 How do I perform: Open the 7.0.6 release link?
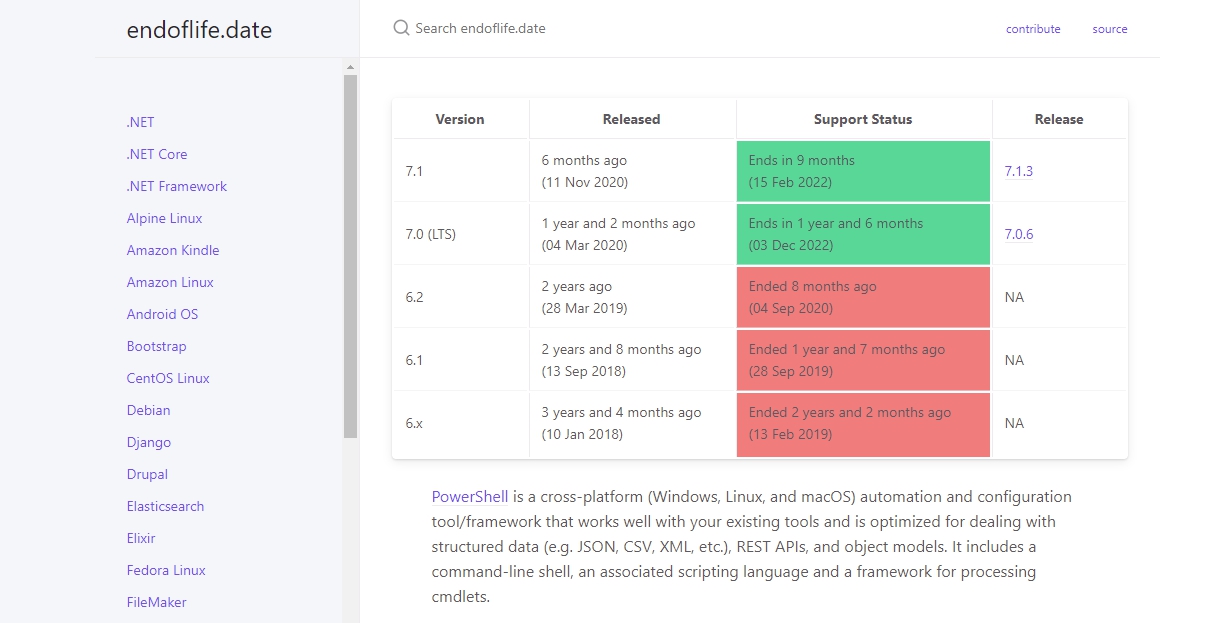pyautogui.click(x=1018, y=234)
